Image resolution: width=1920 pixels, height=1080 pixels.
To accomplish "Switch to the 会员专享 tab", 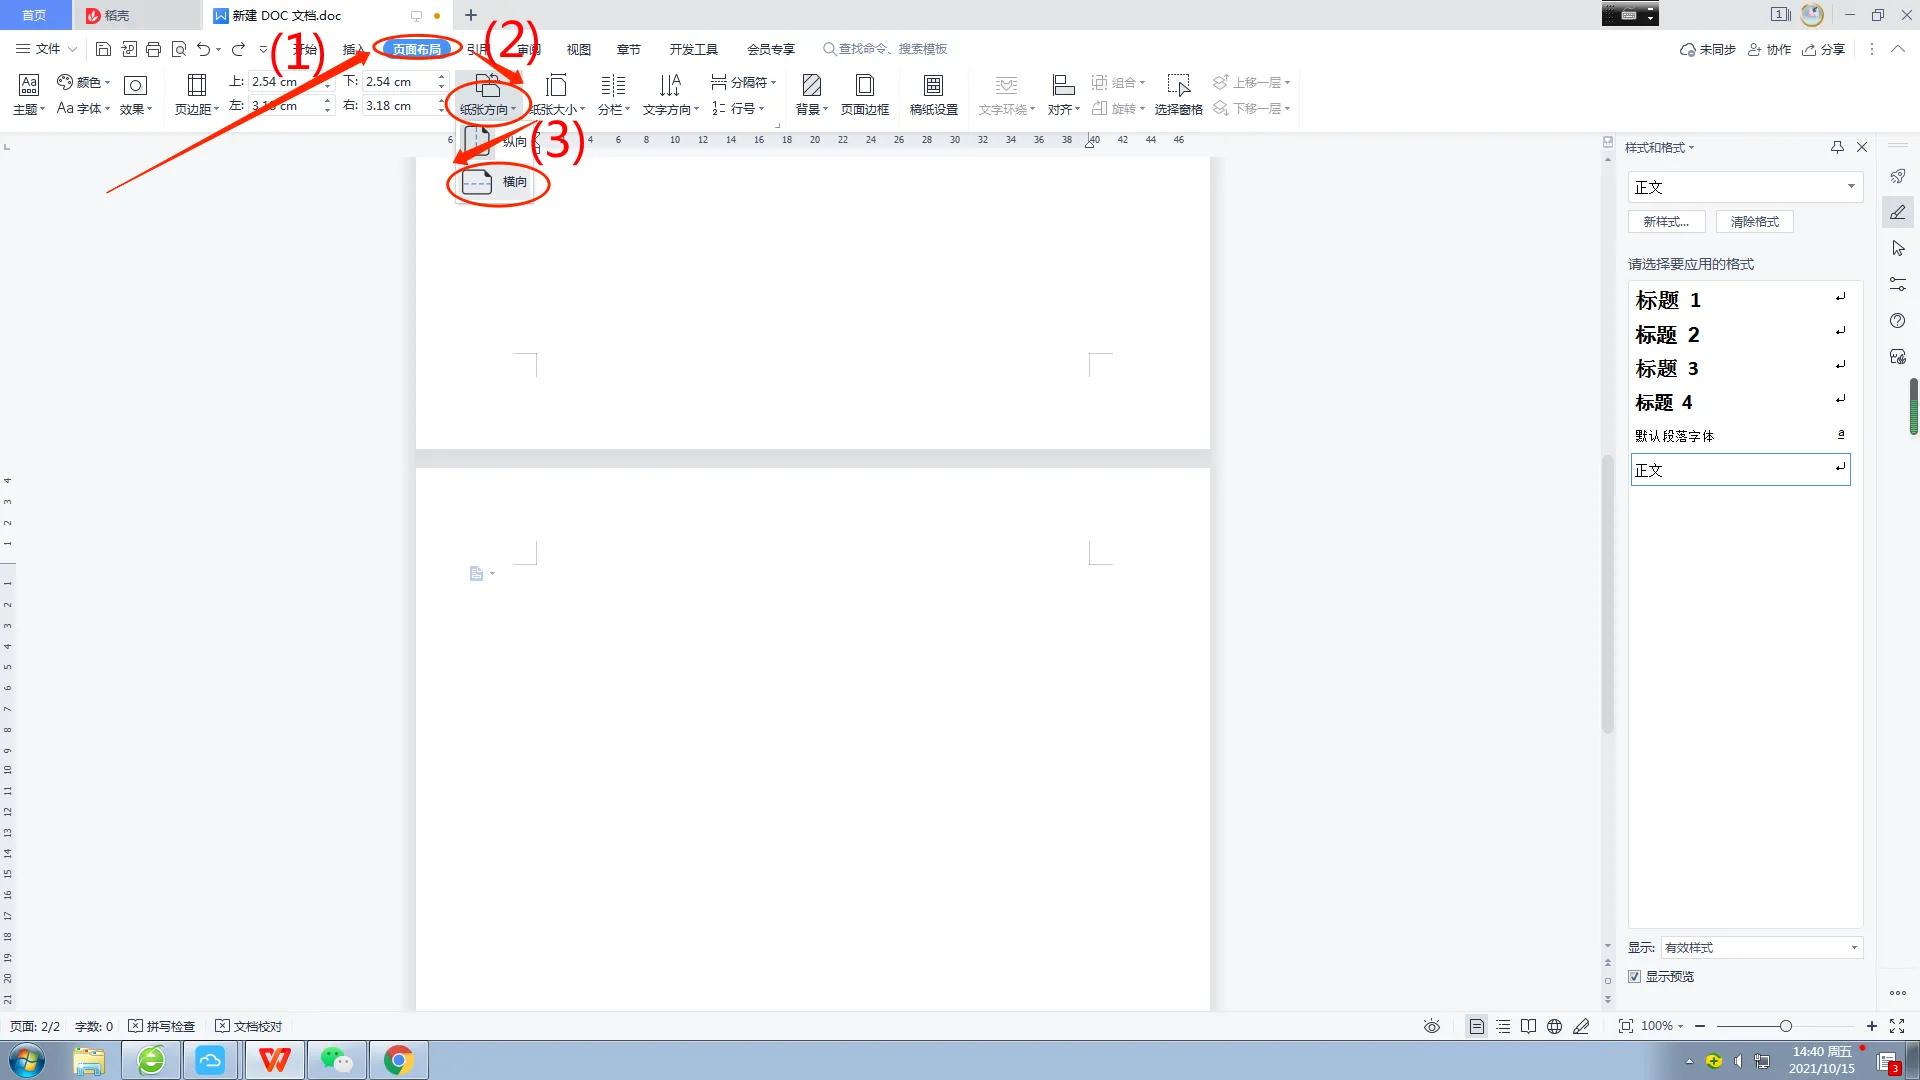I will (771, 49).
